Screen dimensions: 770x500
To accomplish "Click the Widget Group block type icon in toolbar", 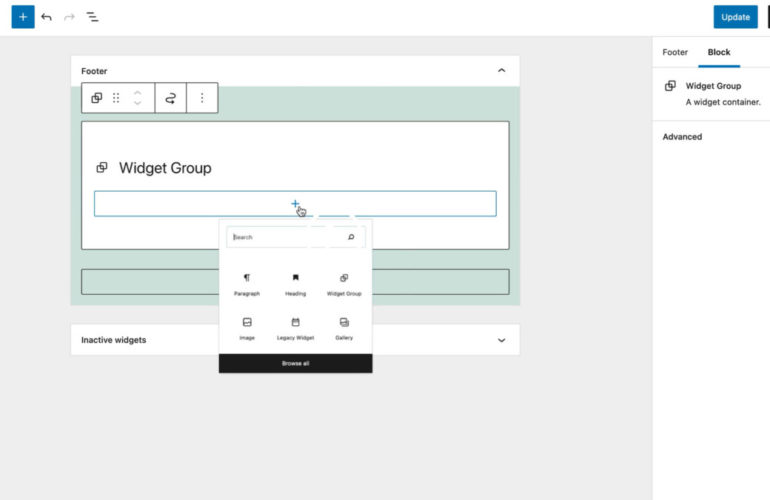I will pos(97,98).
